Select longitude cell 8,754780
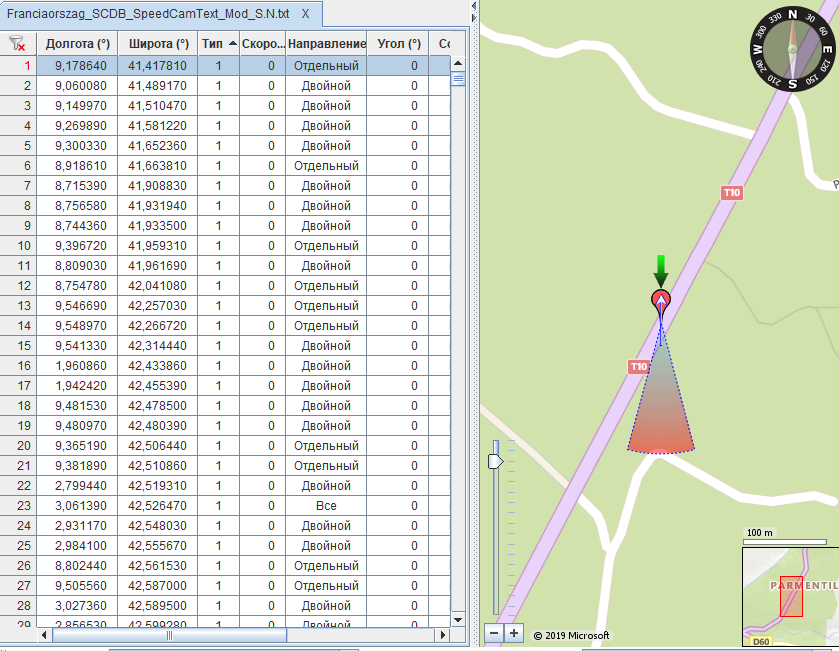 pos(77,286)
